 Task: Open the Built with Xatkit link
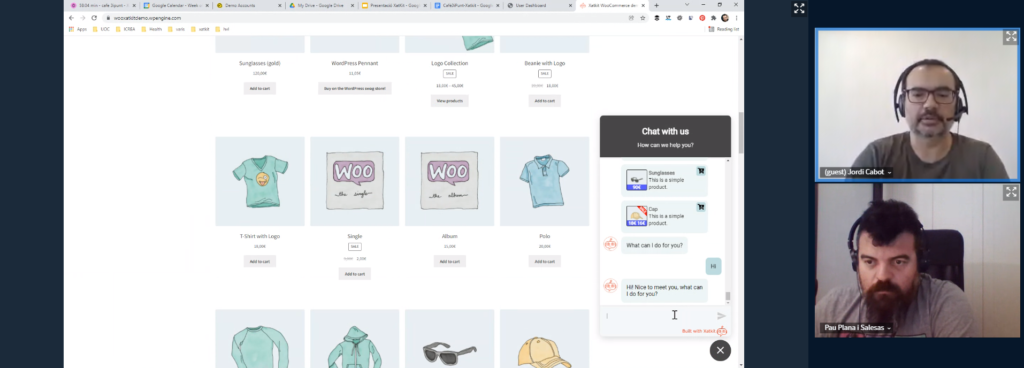click(699, 331)
